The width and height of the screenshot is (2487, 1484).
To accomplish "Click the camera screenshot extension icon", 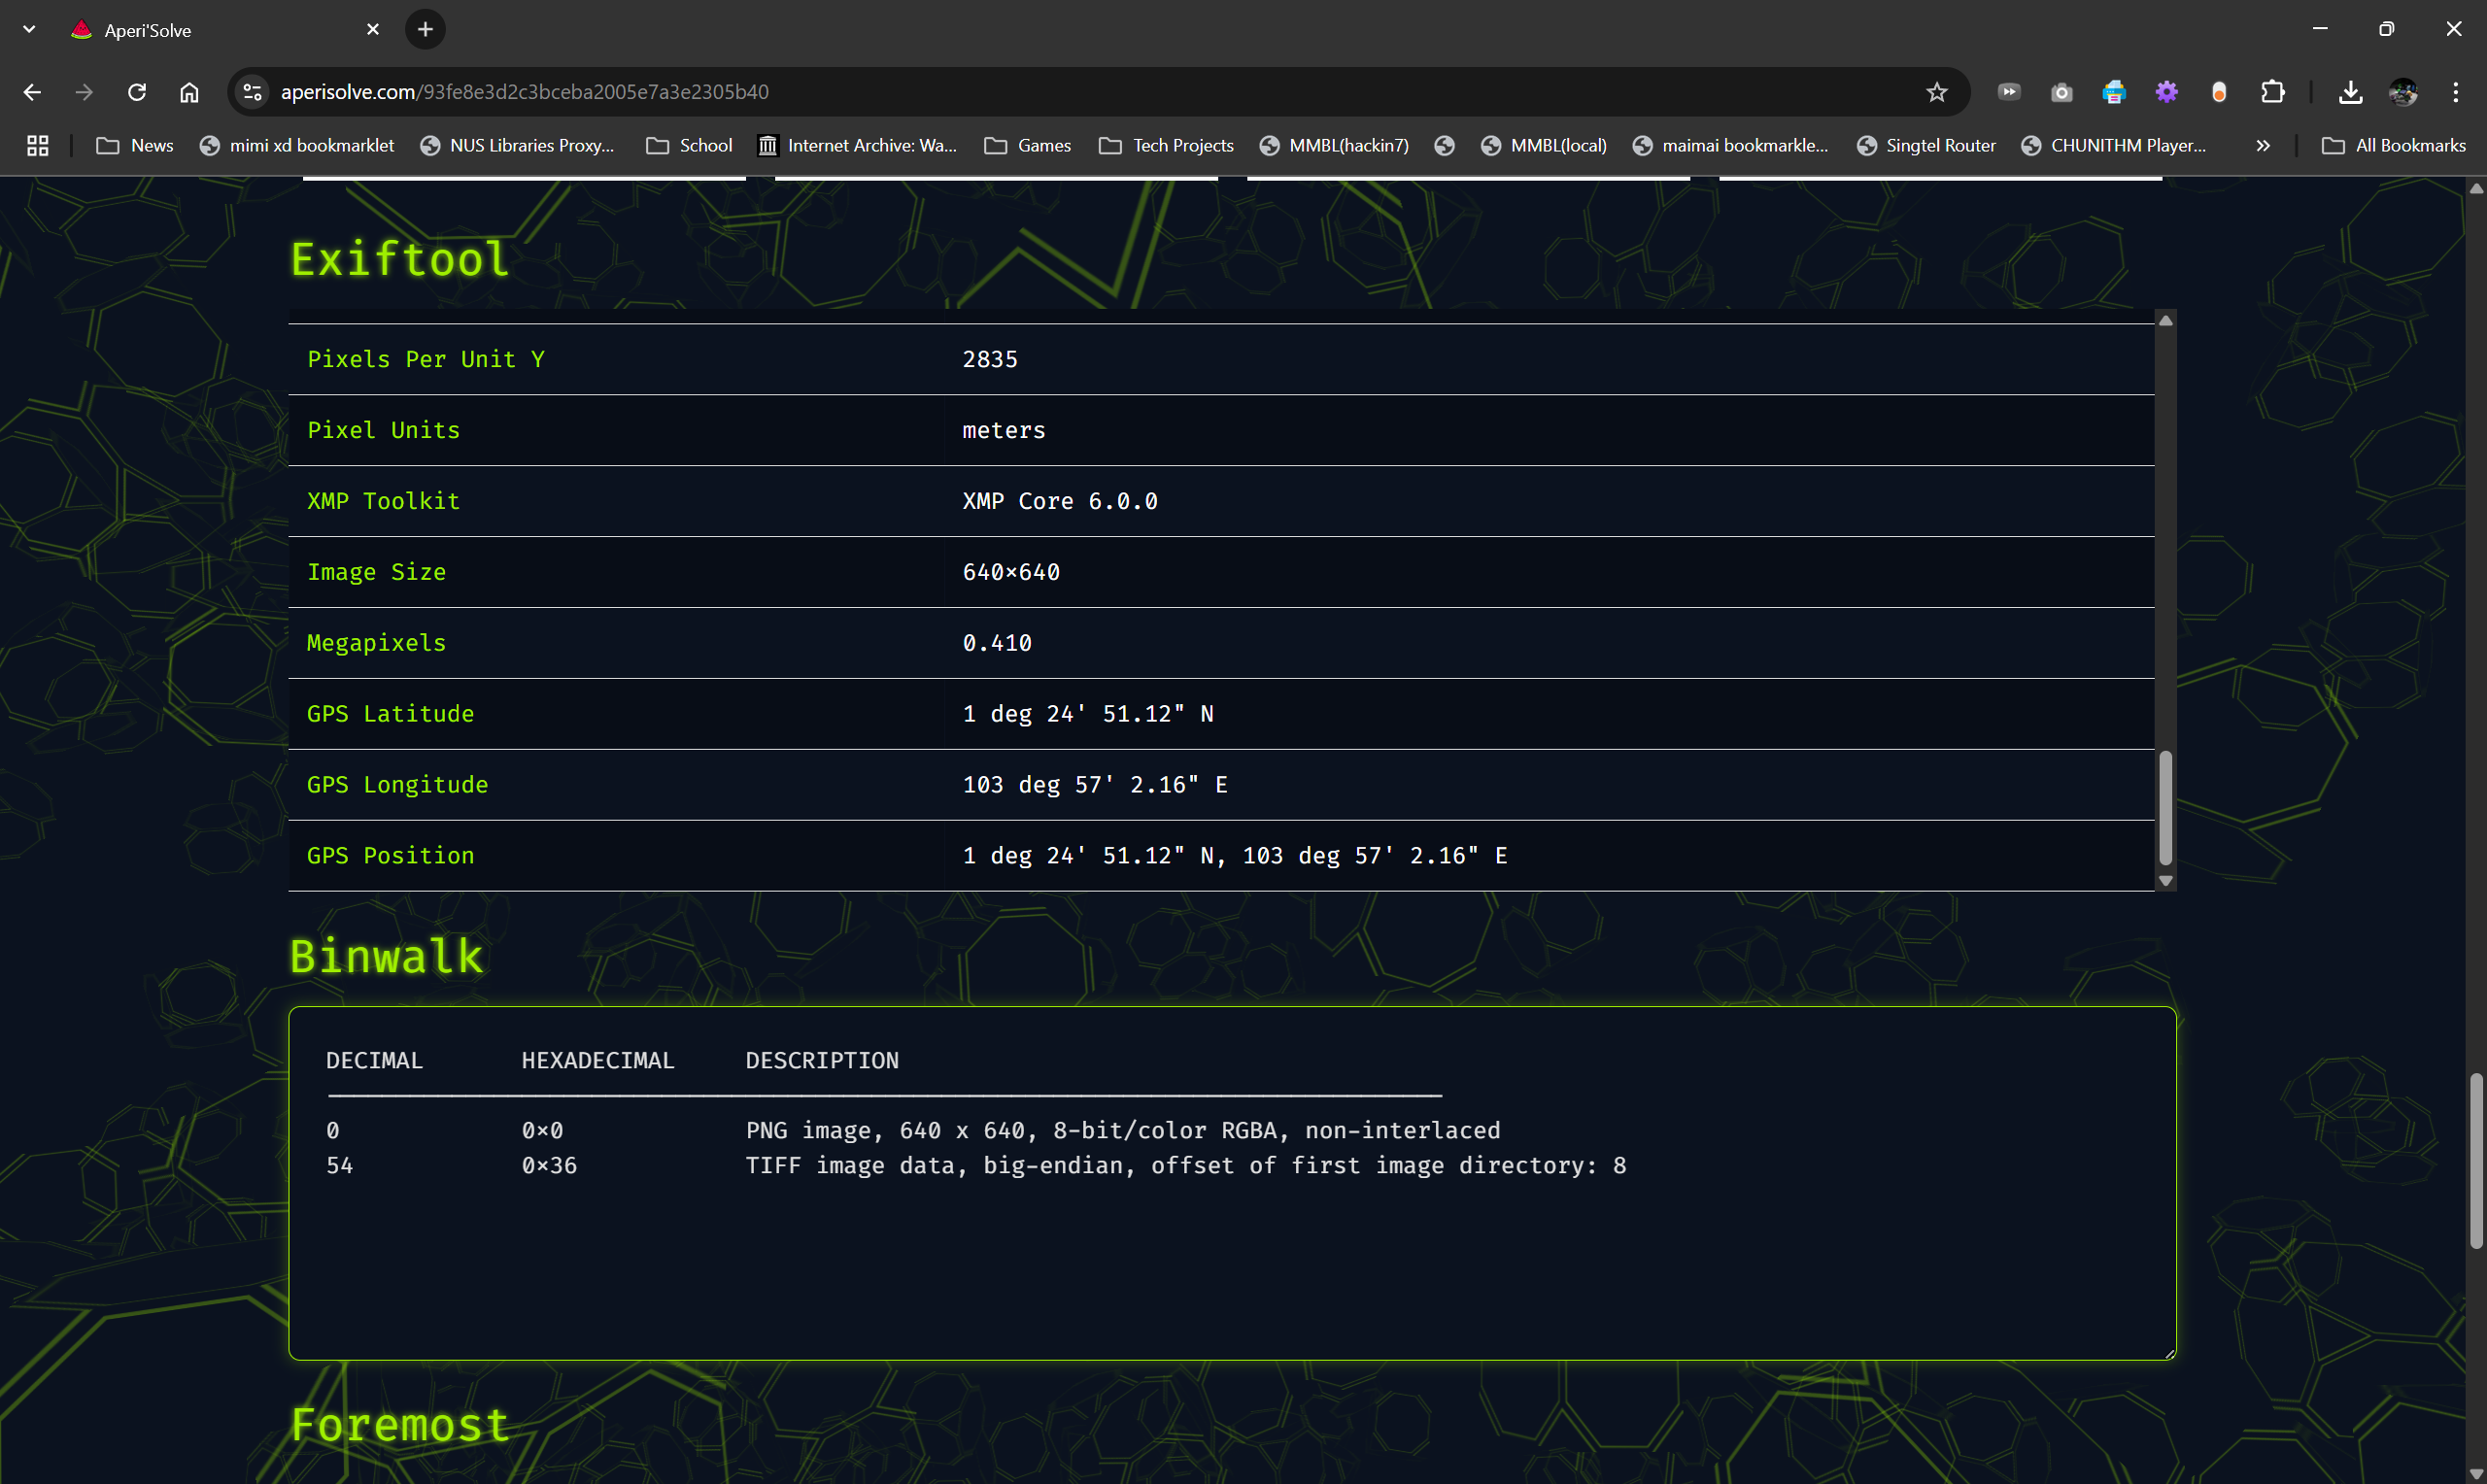I will point(2061,92).
